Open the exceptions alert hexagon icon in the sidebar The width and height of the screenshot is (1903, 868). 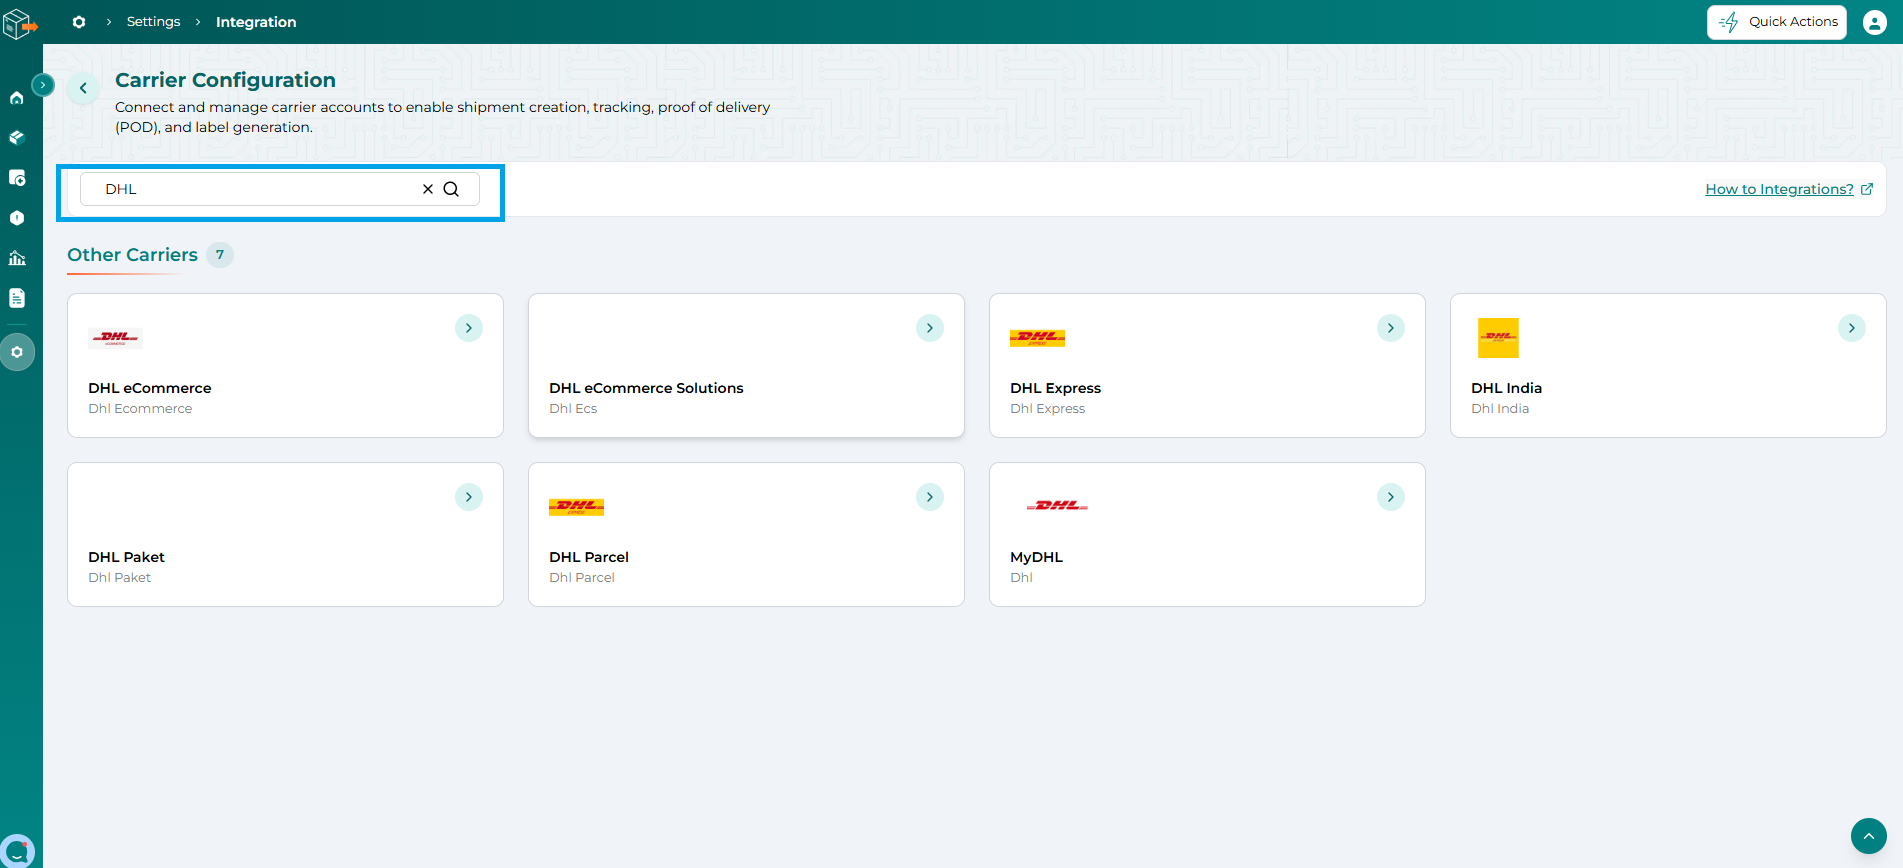coord(17,218)
